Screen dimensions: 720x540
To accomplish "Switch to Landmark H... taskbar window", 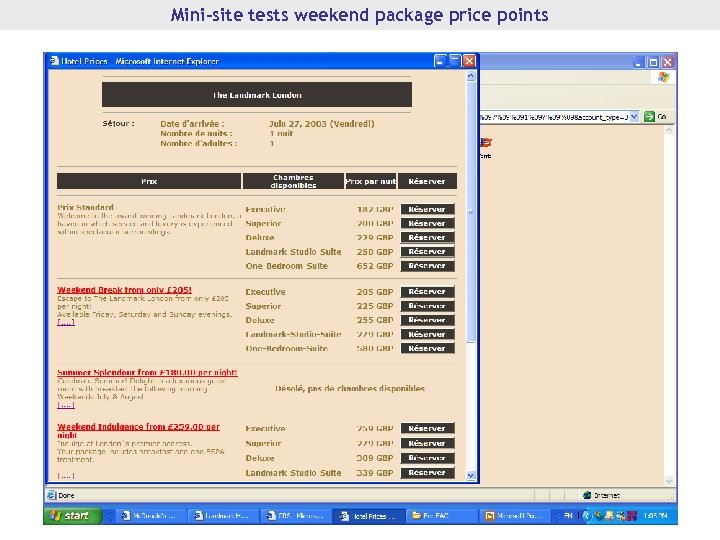I will click(x=224, y=516).
